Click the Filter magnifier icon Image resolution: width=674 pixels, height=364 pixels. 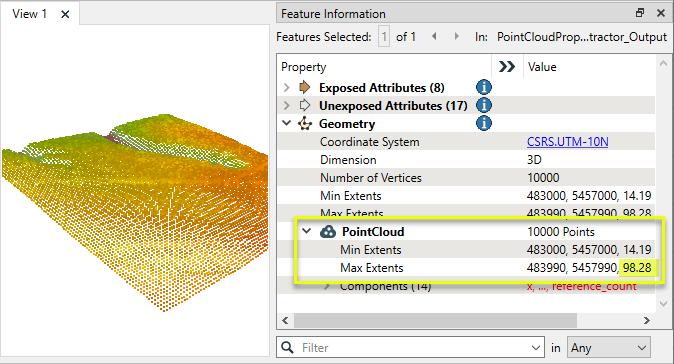(287, 347)
